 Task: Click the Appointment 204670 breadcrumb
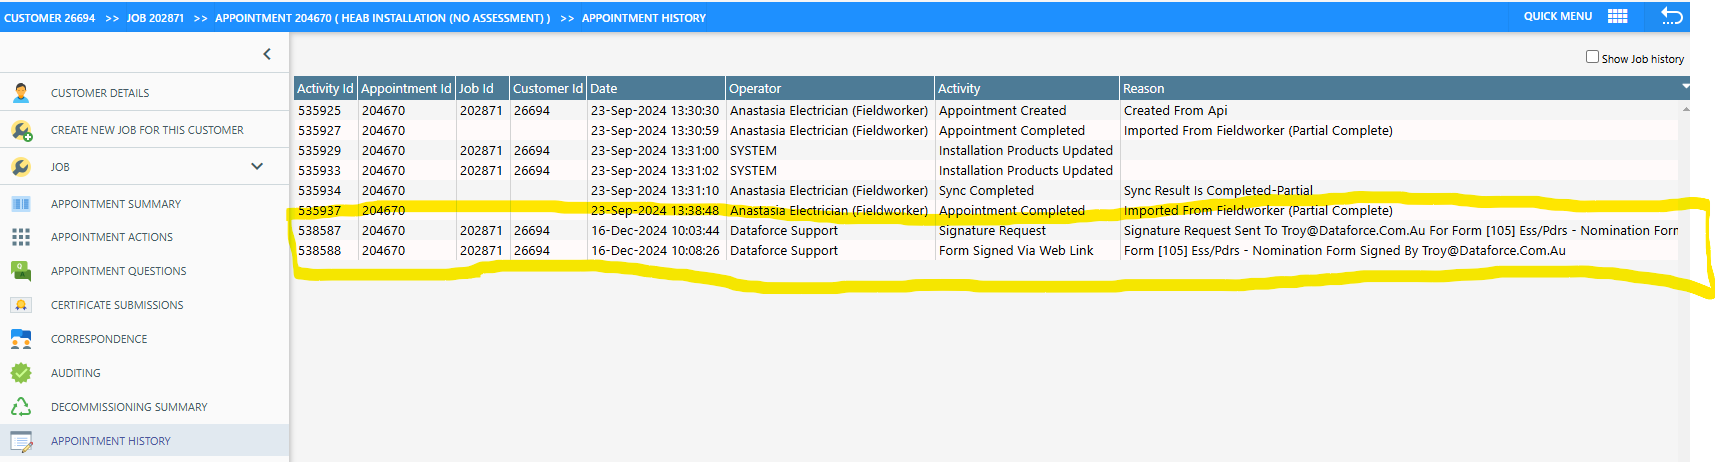382,18
